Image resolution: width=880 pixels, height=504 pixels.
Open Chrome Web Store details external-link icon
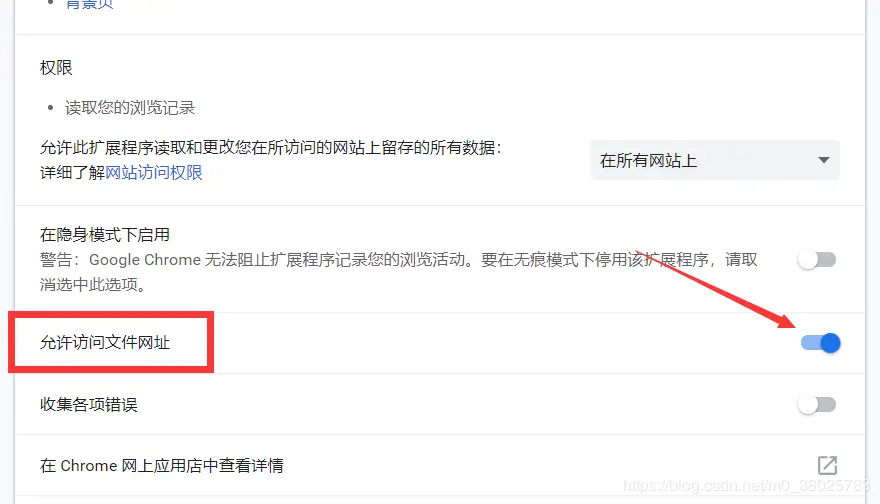click(x=827, y=465)
